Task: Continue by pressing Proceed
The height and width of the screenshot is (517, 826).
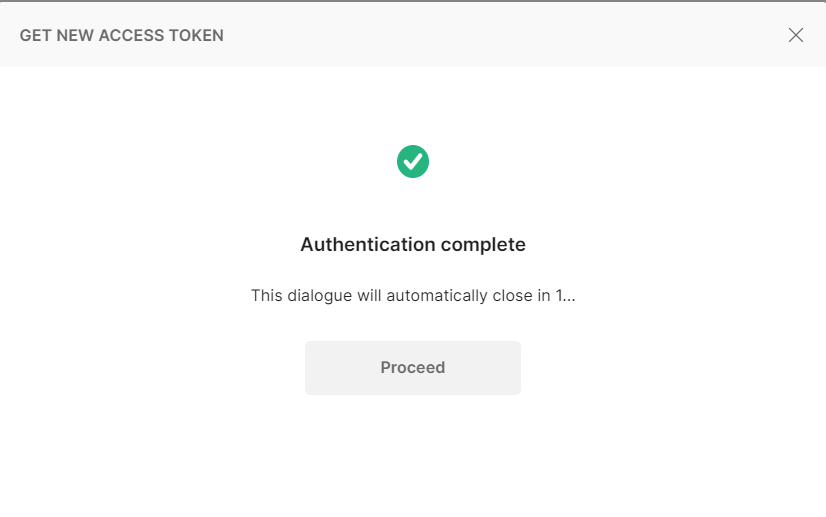Action: [x=412, y=367]
